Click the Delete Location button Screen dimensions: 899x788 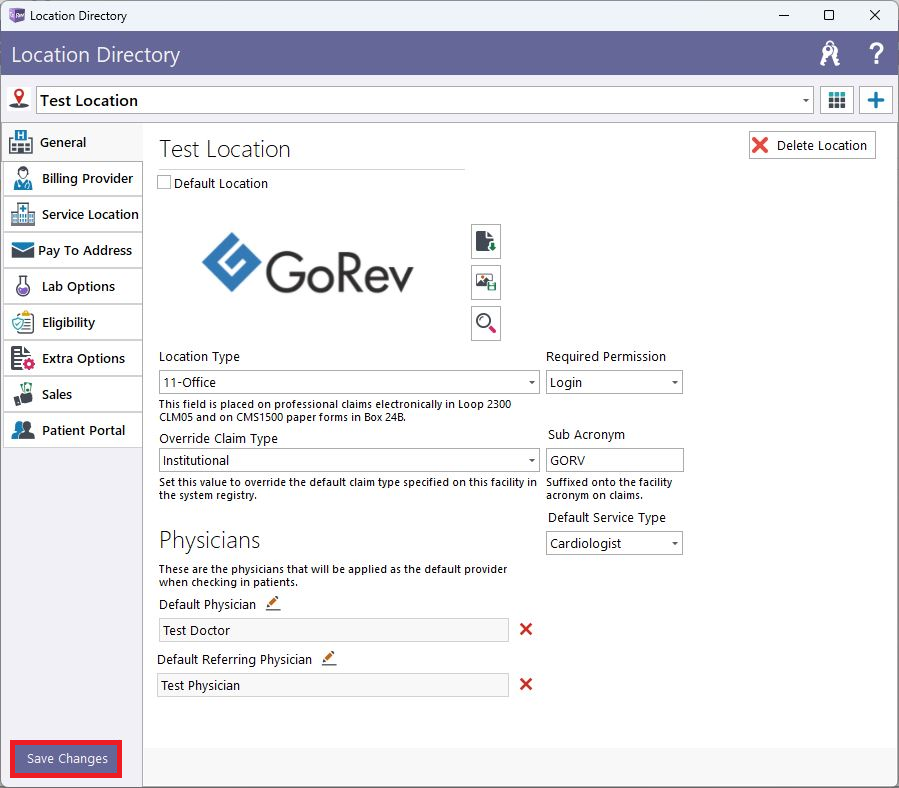pos(812,145)
